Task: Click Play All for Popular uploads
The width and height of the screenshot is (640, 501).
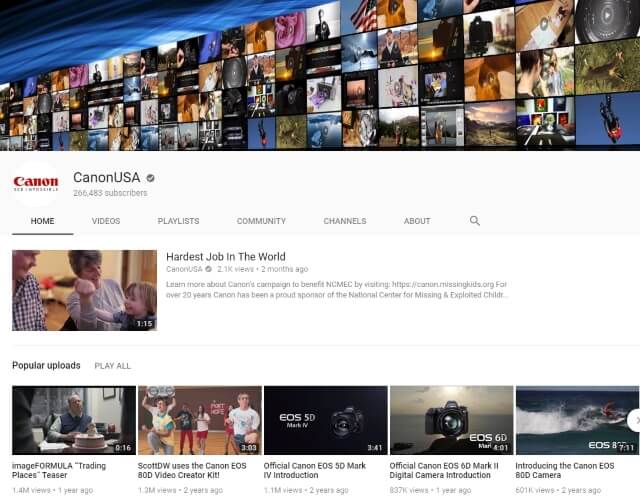Action: tap(113, 366)
